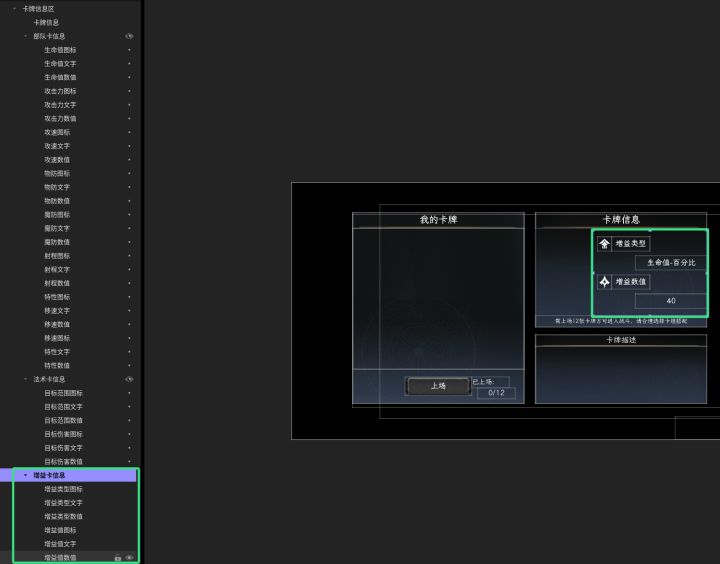Select the 攻击力数值 layer
Image resolution: width=720 pixels, height=564 pixels.
click(x=60, y=118)
